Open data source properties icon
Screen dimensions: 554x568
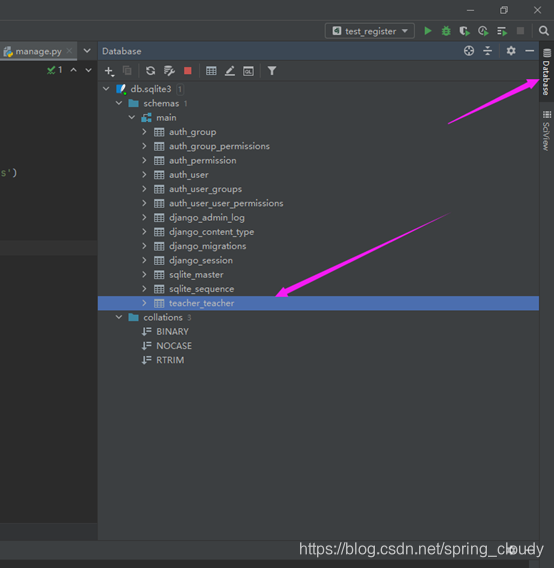[x=169, y=71]
